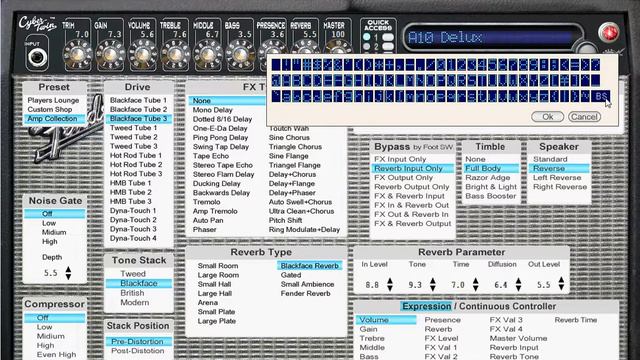640x360 pixels.
Task: Select Quick Access button 2
Action: (387, 47)
